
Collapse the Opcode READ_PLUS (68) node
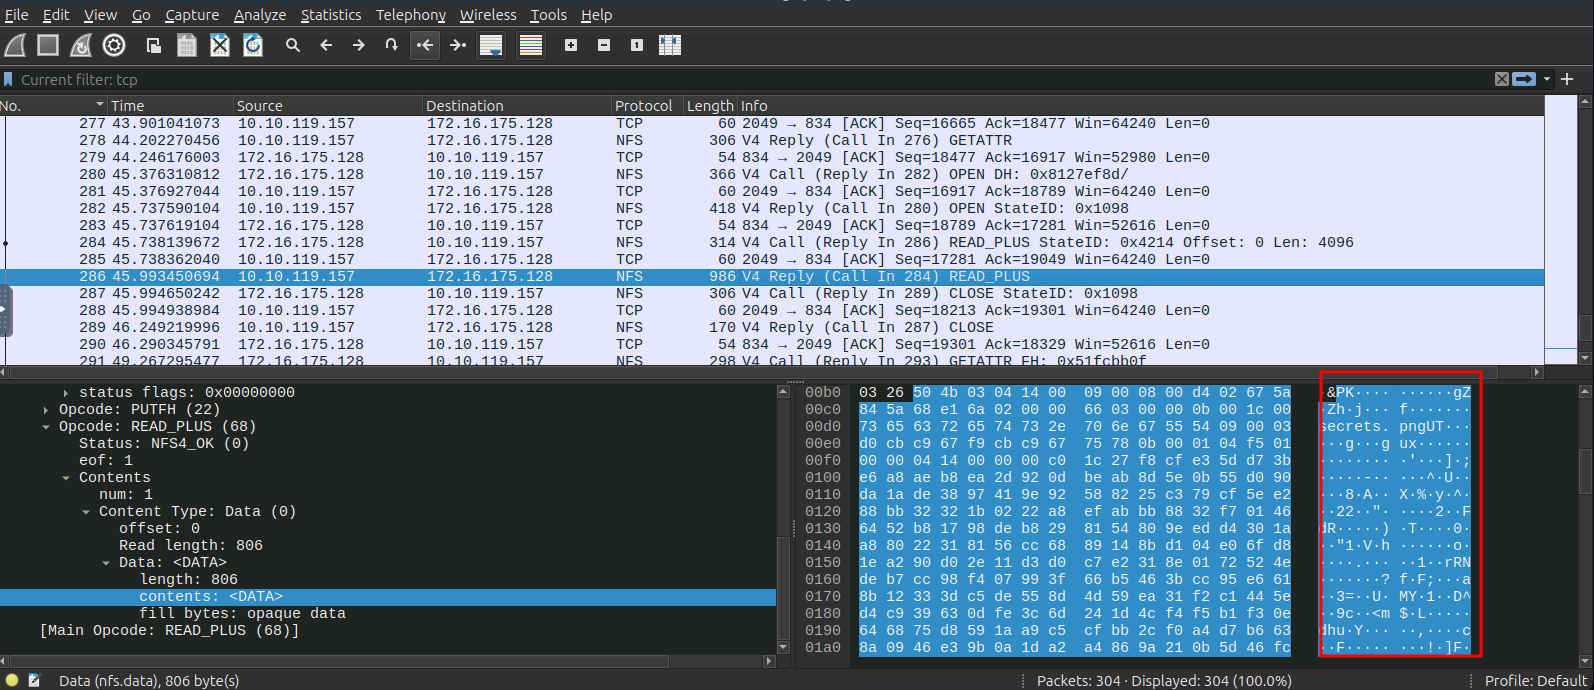click(46, 427)
